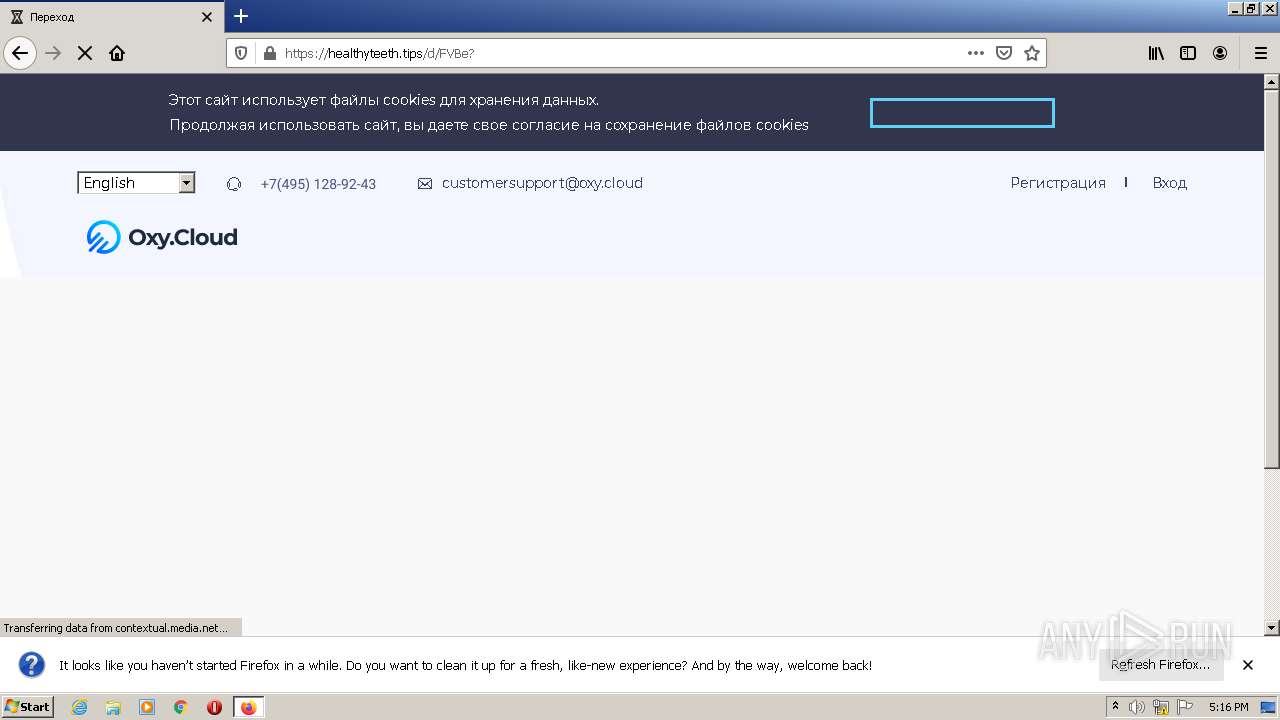Bookmark this page with star

coord(1032,53)
